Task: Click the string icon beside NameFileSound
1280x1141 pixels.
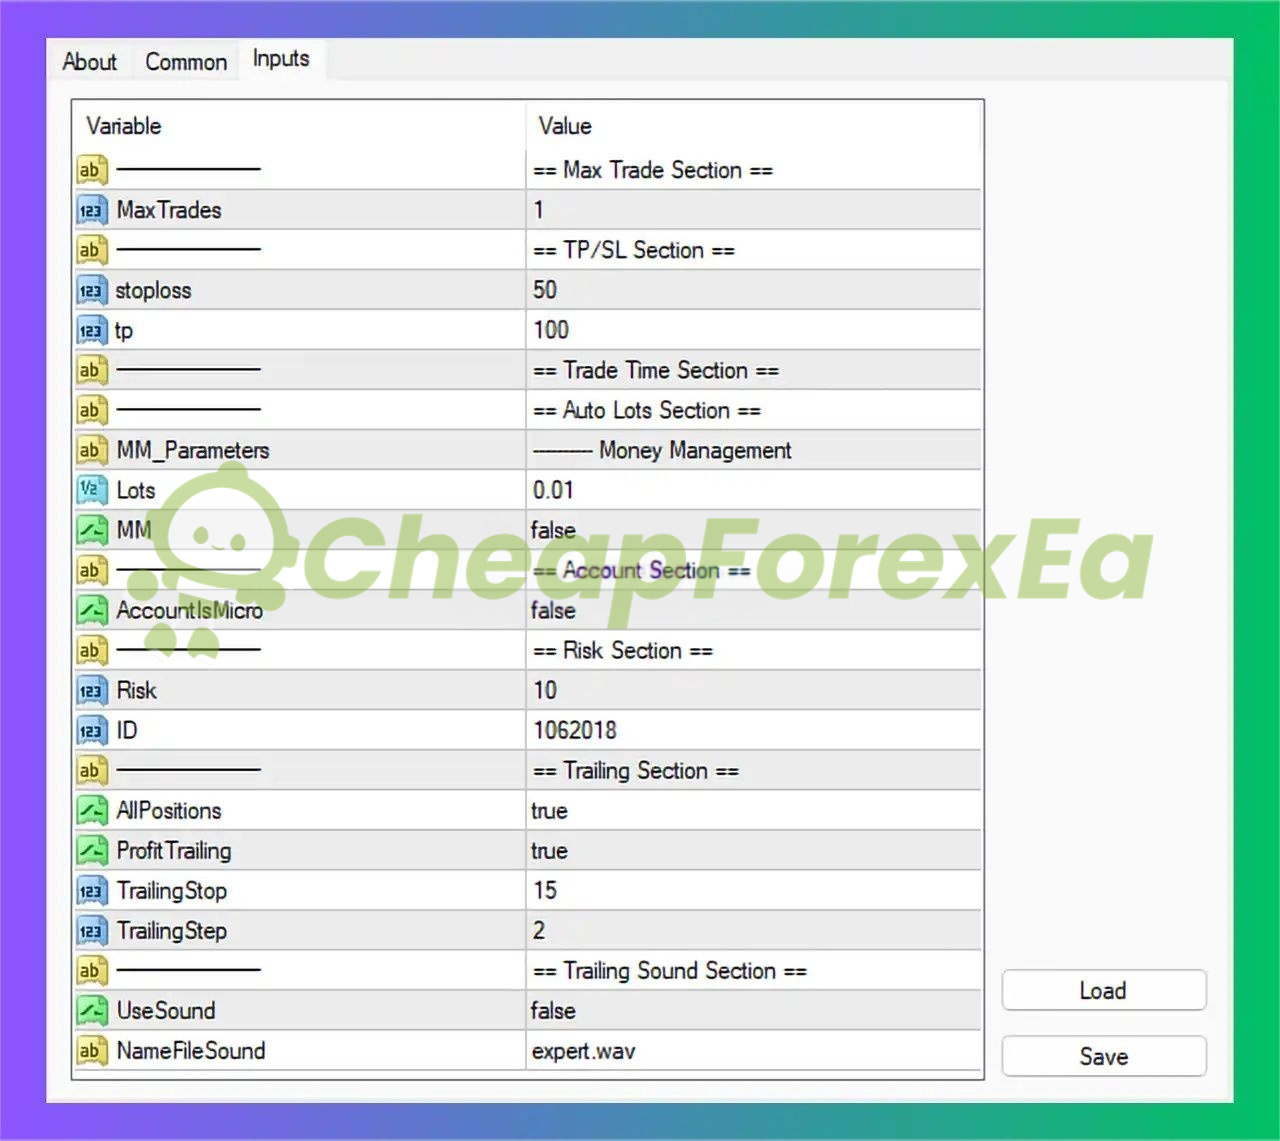Action: click(91, 1050)
